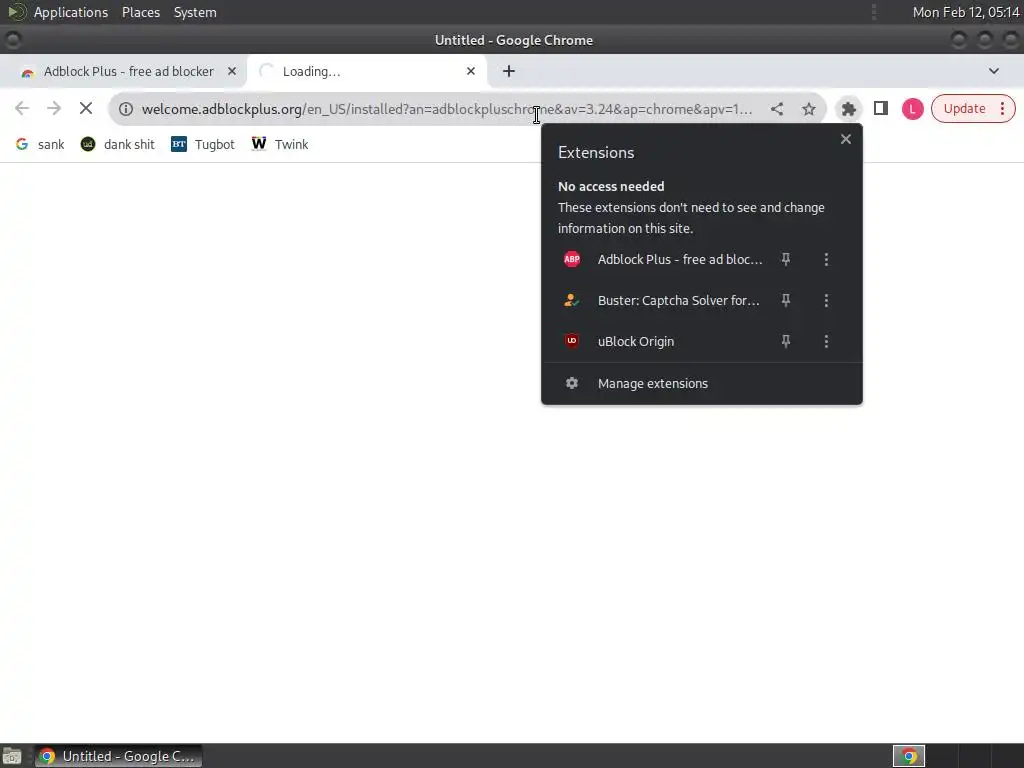Open more options for Buster

[x=826, y=300]
